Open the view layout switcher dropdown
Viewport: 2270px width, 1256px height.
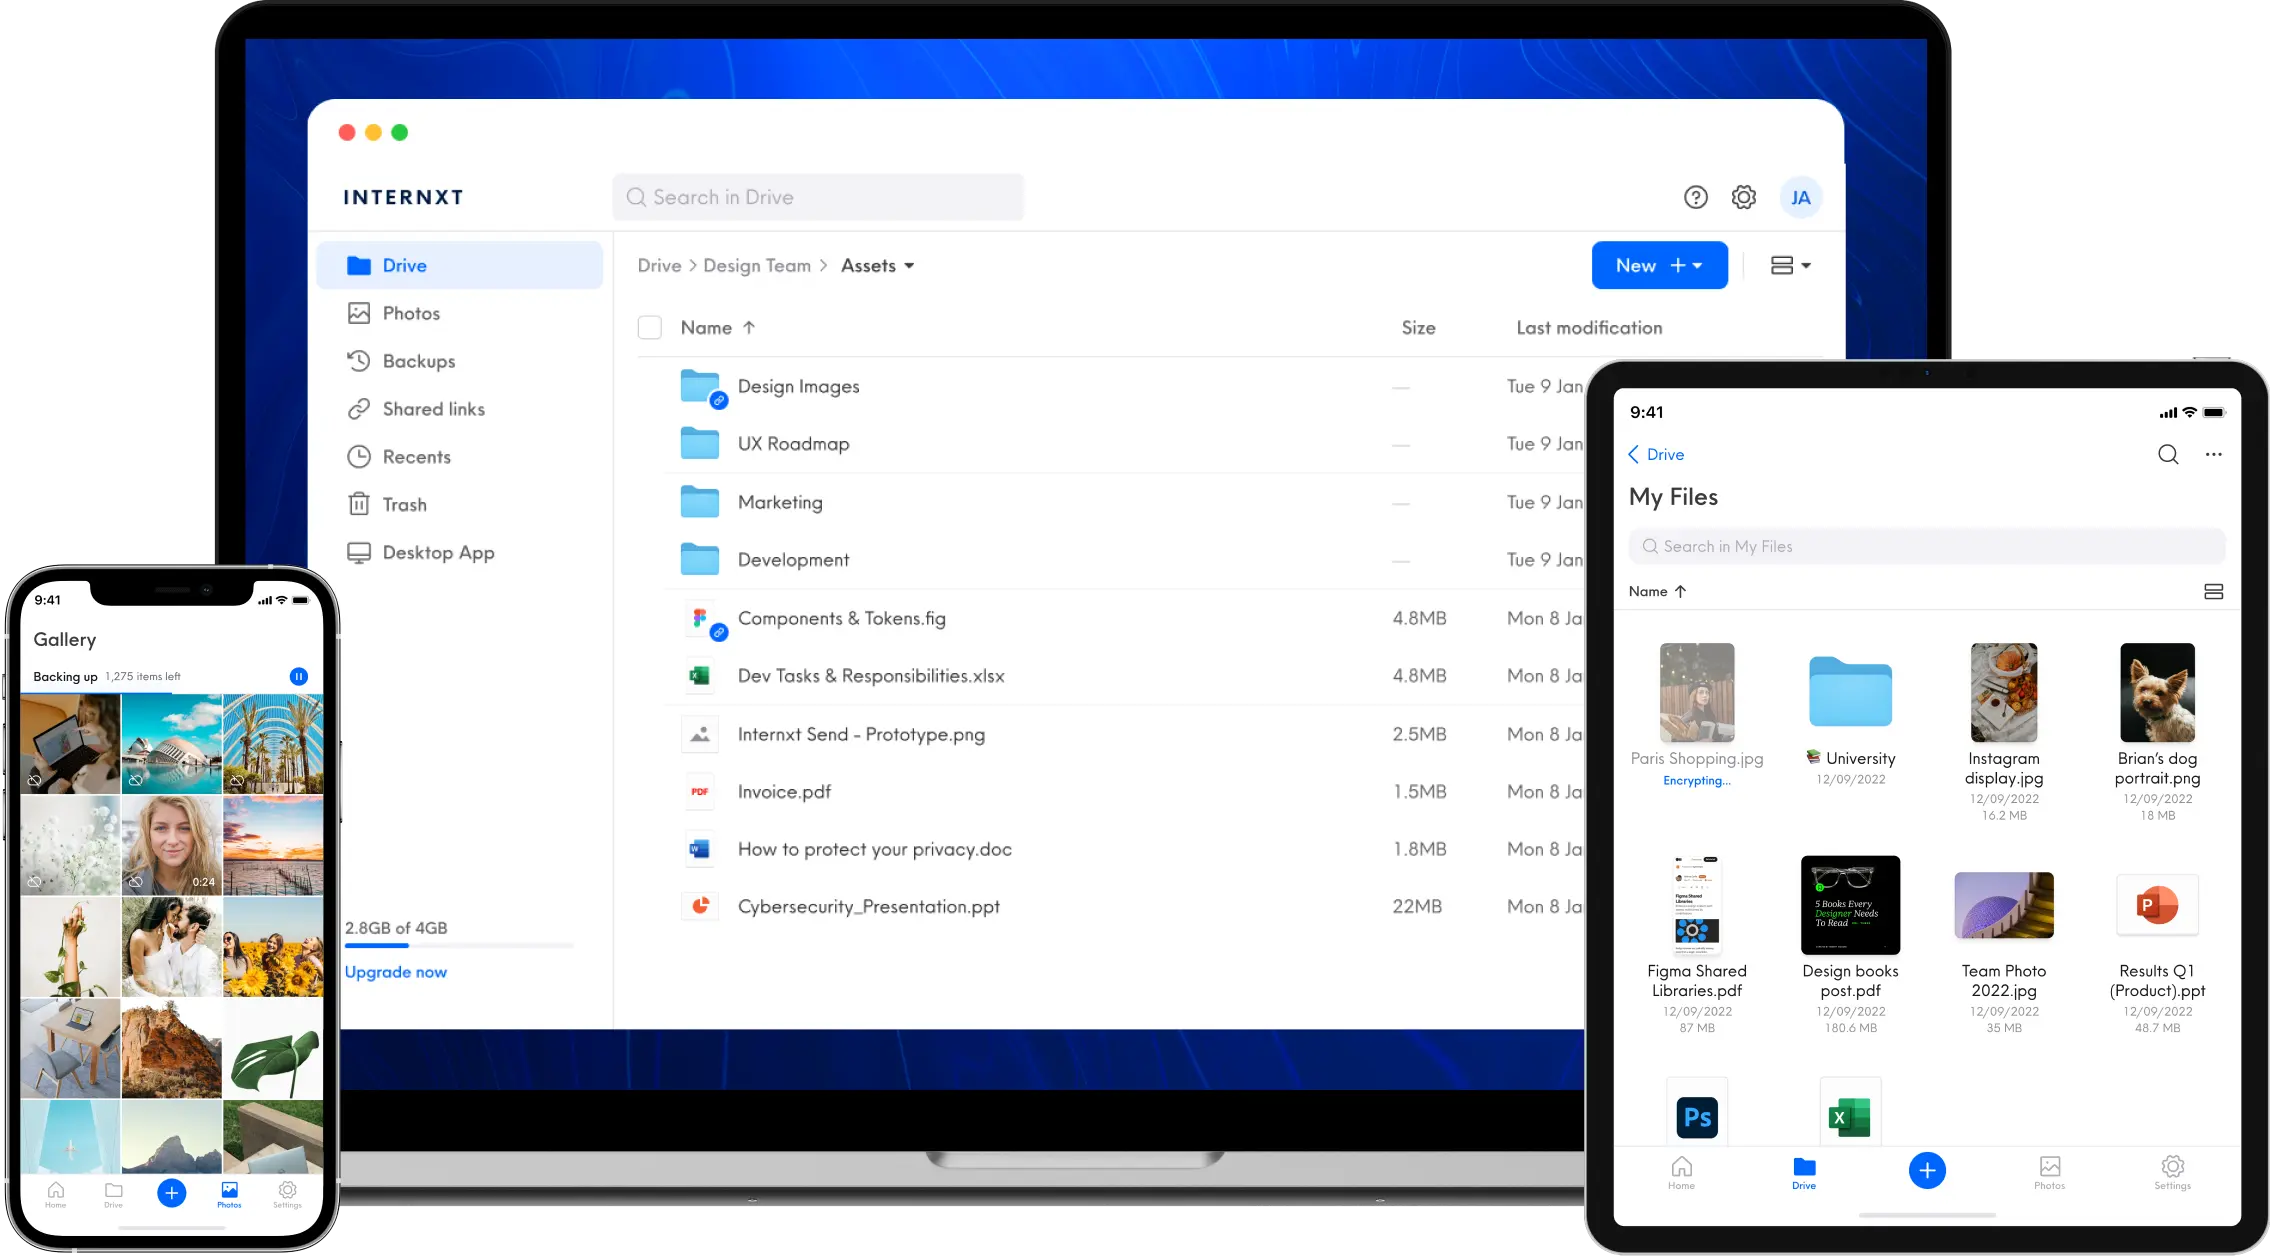tap(1789, 265)
